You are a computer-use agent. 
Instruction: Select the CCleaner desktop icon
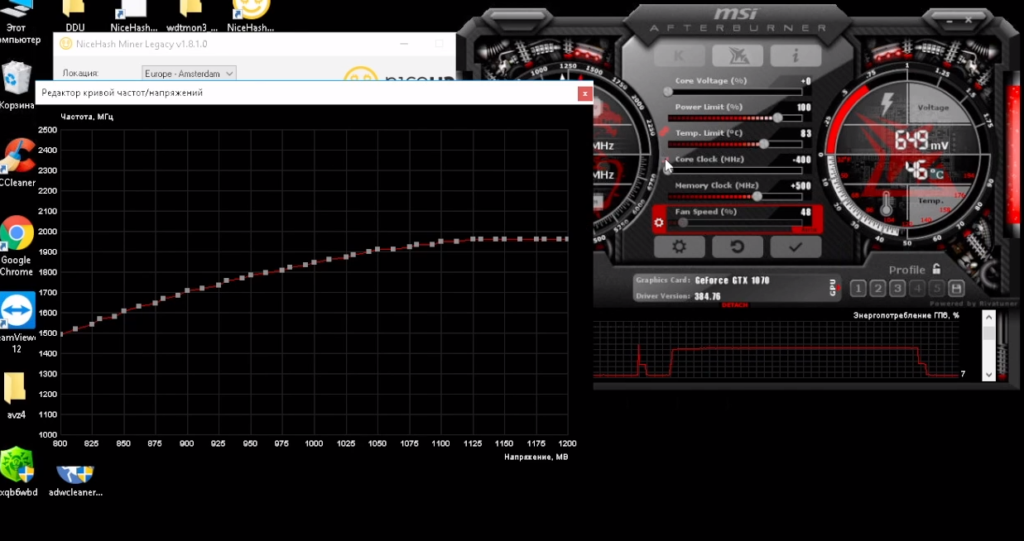coord(17,162)
